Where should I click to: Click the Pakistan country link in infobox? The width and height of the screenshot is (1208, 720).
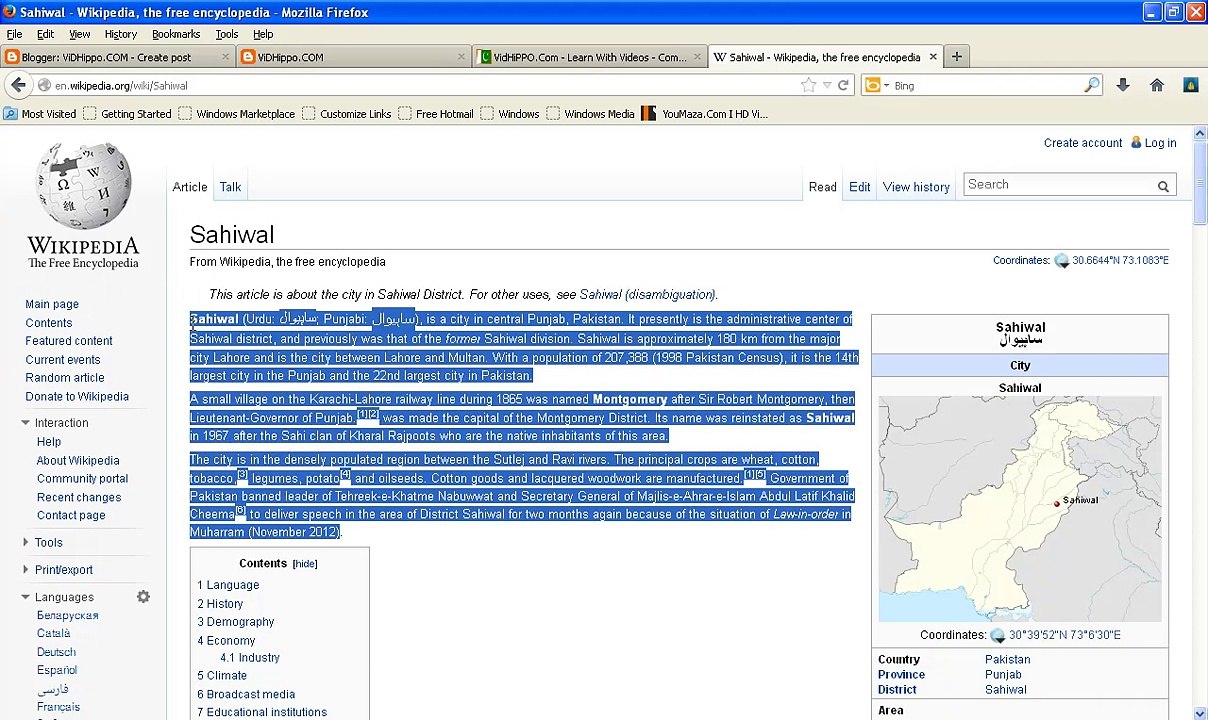1007,660
